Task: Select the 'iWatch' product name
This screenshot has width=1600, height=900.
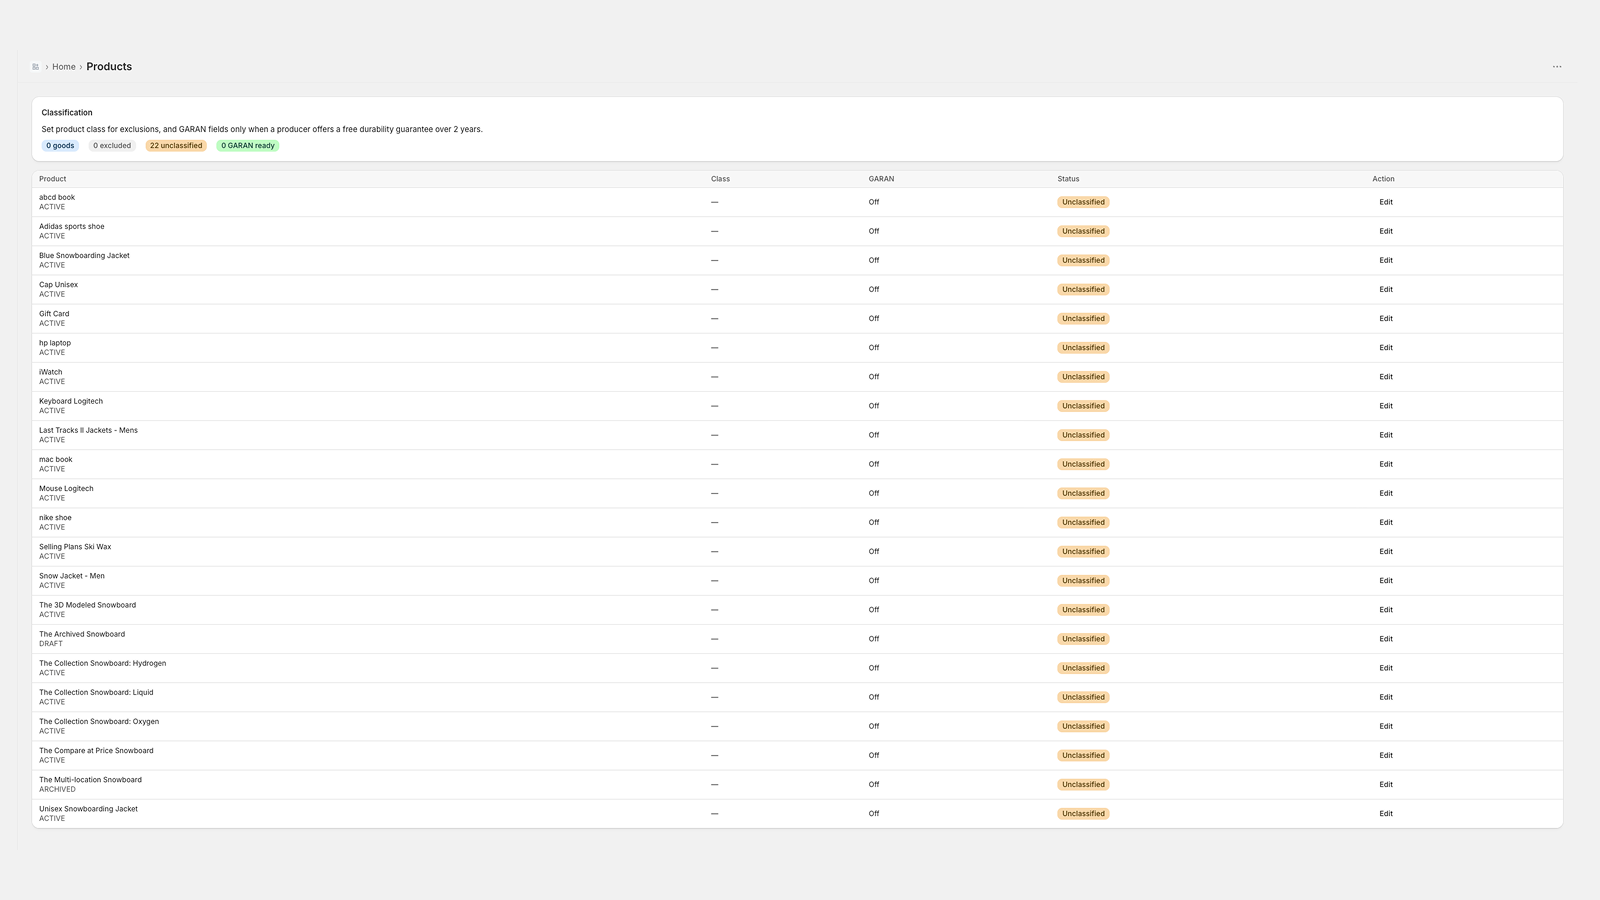Action: pyautogui.click(x=50, y=372)
